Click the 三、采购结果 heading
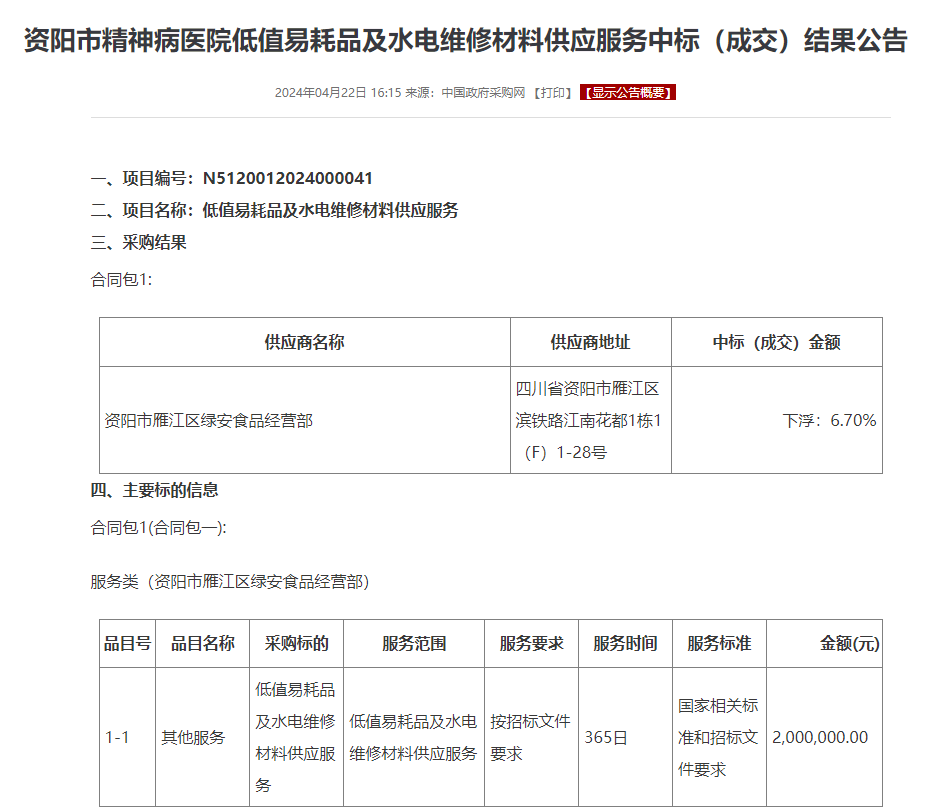939x812 pixels. [138, 243]
